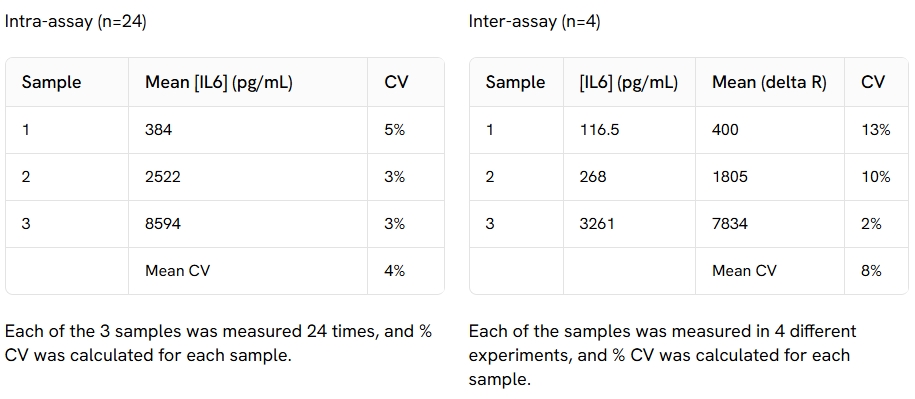The width and height of the screenshot is (915, 399).
Task: Click the caption about 4 different experiments
Action: pyautogui.click(x=662, y=355)
